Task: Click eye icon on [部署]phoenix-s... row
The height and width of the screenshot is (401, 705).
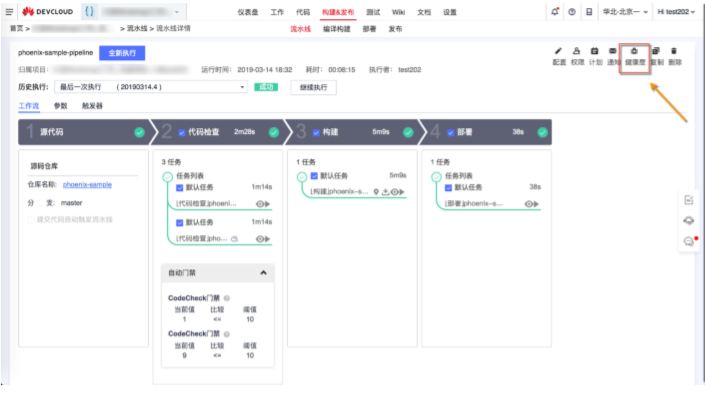Action: pos(529,204)
